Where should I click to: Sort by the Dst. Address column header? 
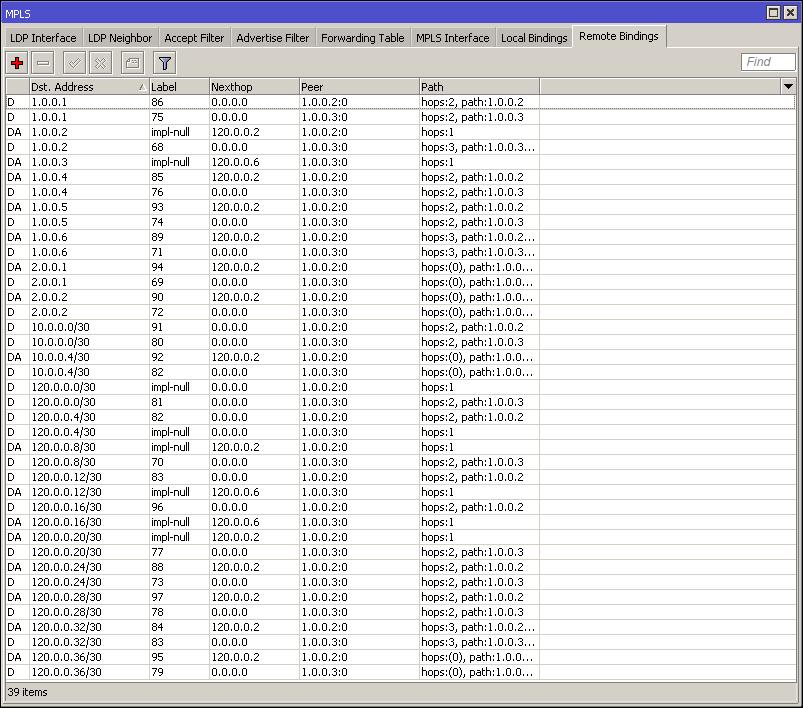(x=89, y=87)
